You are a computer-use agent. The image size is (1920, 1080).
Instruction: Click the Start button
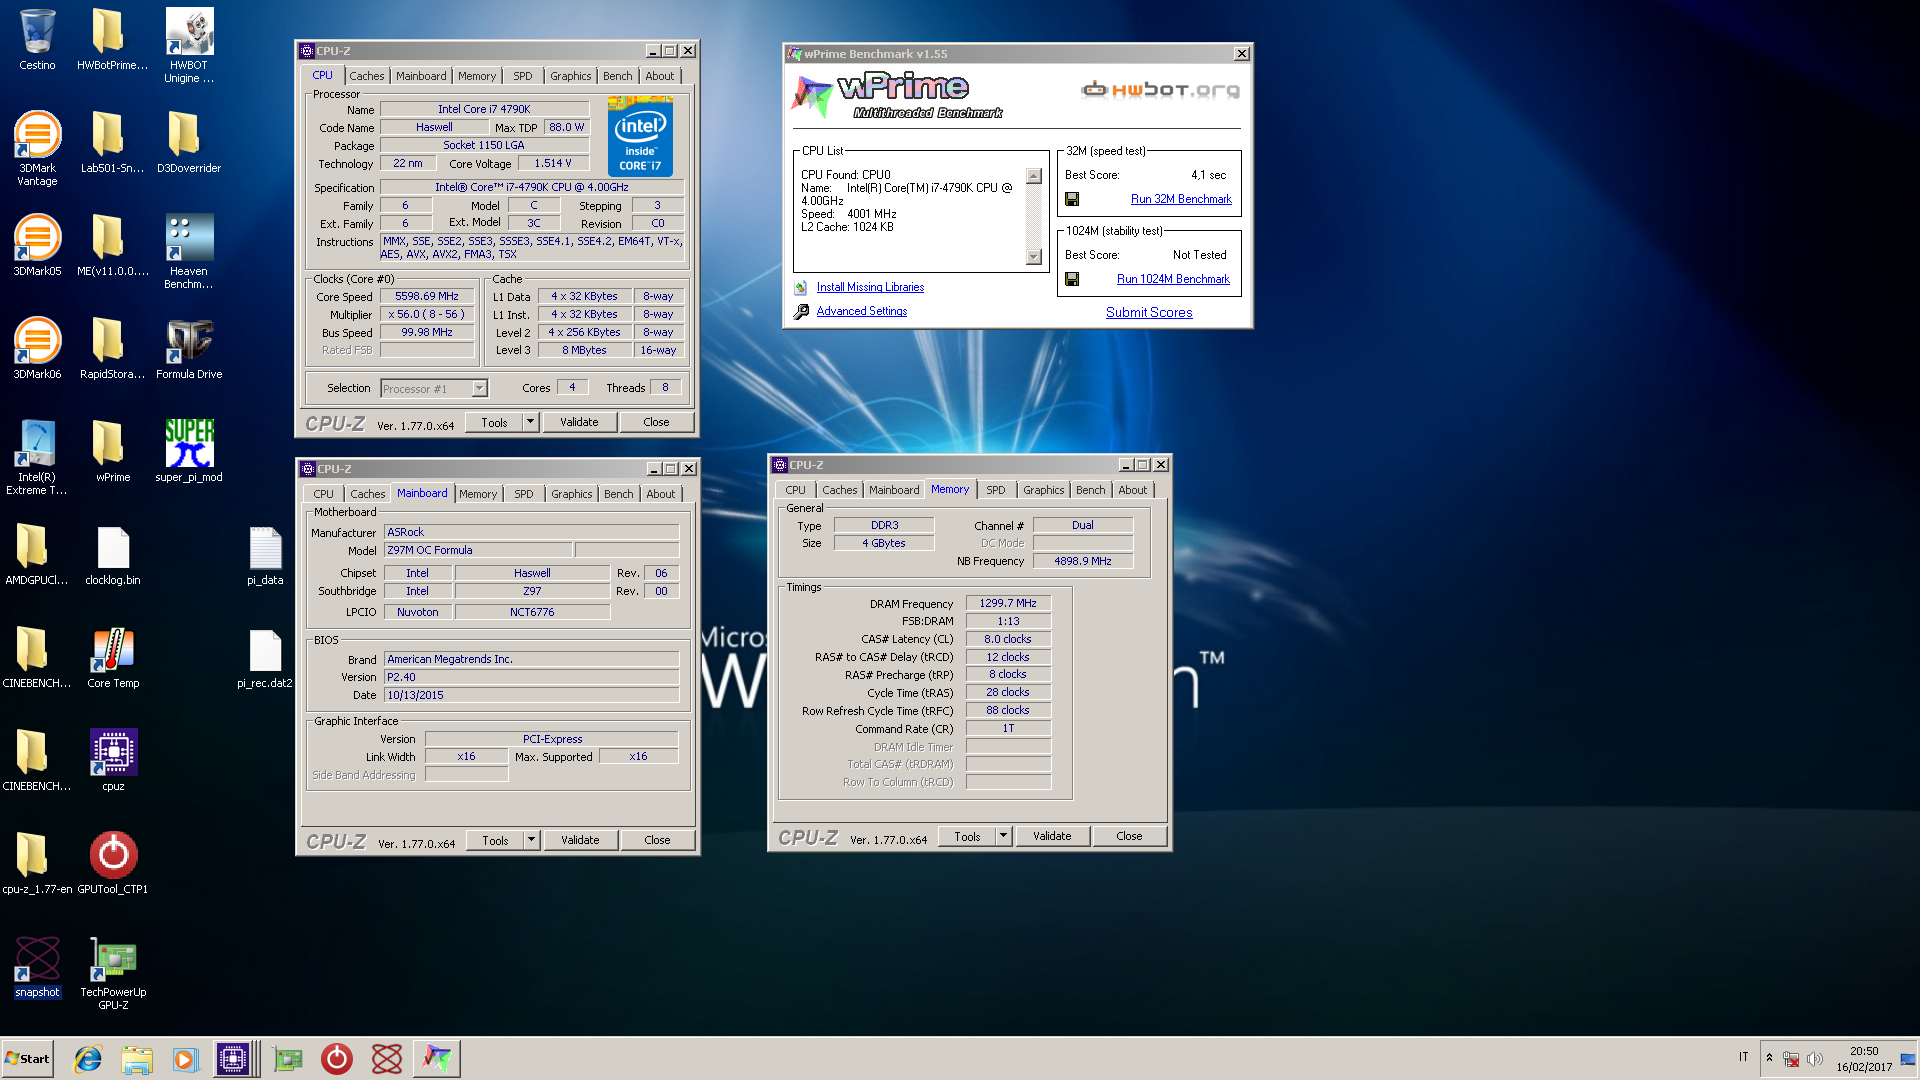tap(28, 1058)
